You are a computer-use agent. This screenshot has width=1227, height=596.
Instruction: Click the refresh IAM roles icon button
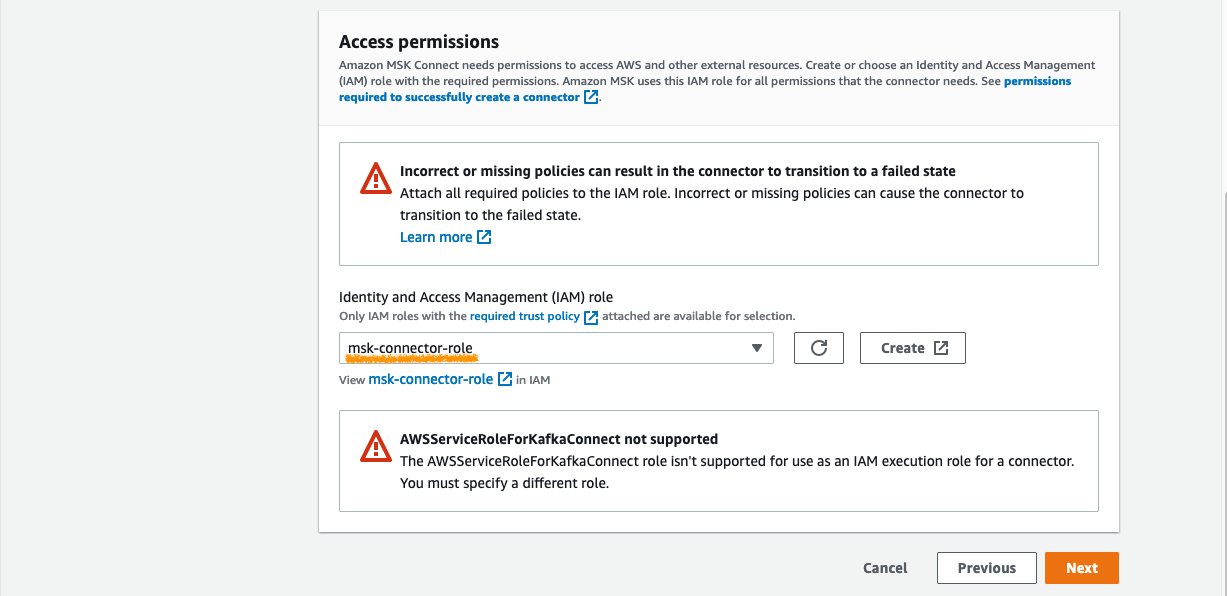pyautogui.click(x=819, y=348)
